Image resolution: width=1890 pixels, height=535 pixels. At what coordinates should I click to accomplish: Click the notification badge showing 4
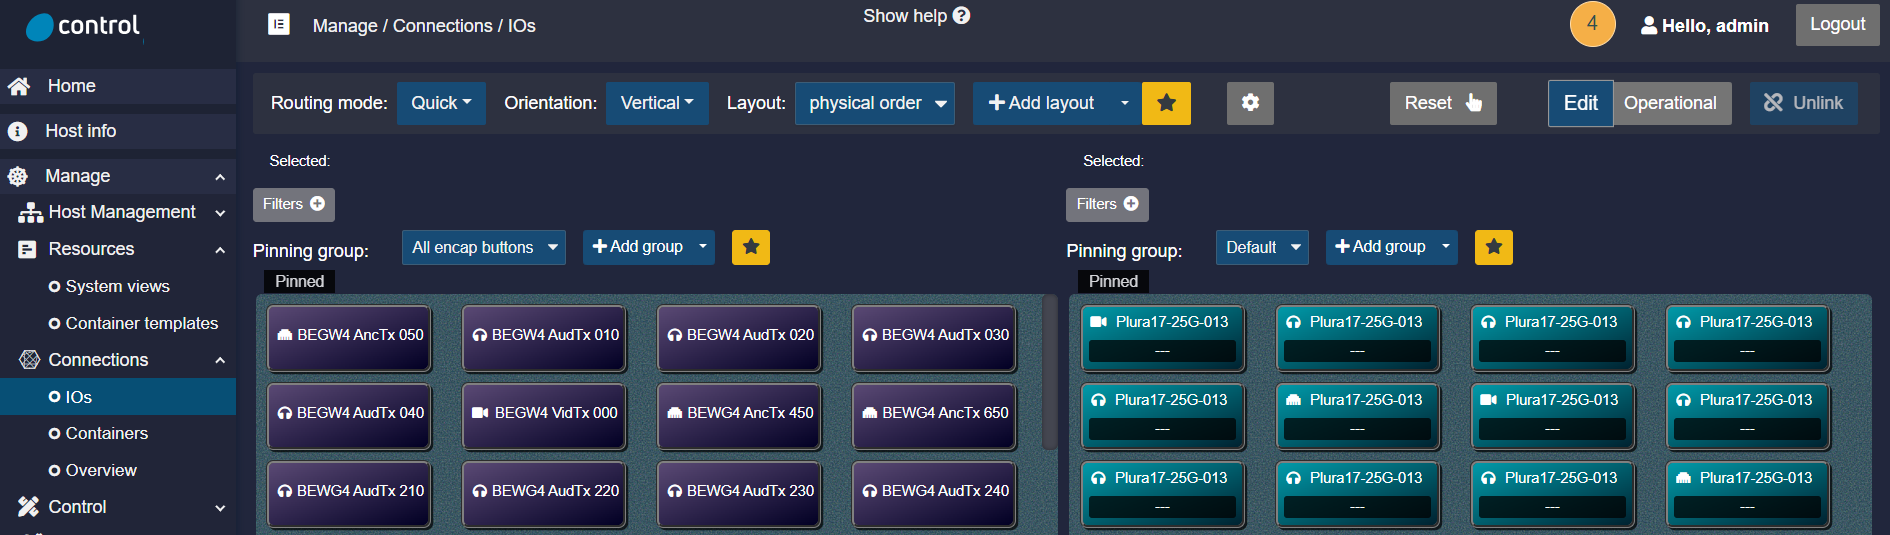1592,24
